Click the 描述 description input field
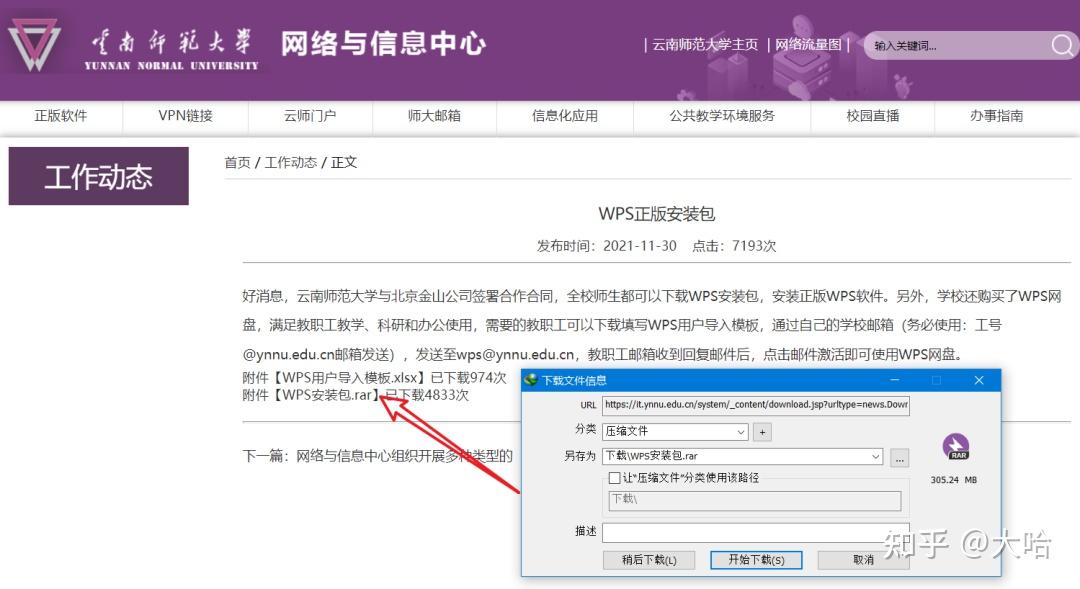The height and width of the screenshot is (589, 1080). [x=756, y=532]
